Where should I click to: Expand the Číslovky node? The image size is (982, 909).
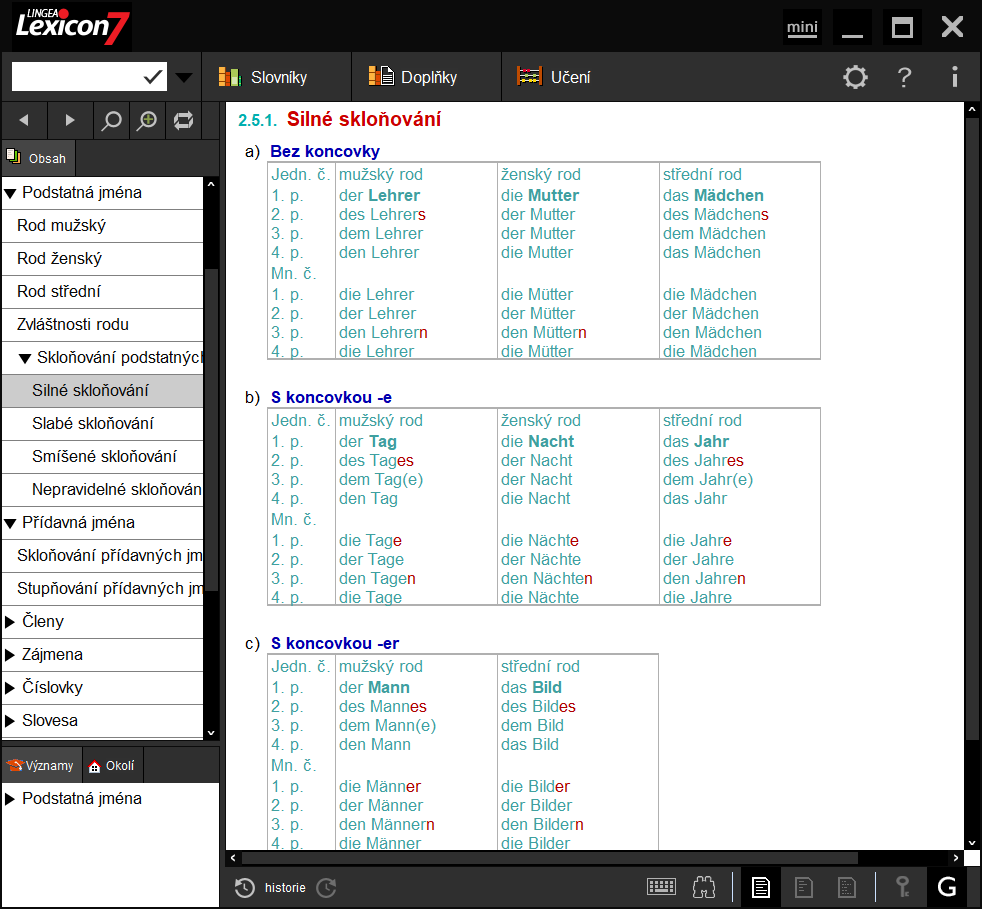coord(10,688)
